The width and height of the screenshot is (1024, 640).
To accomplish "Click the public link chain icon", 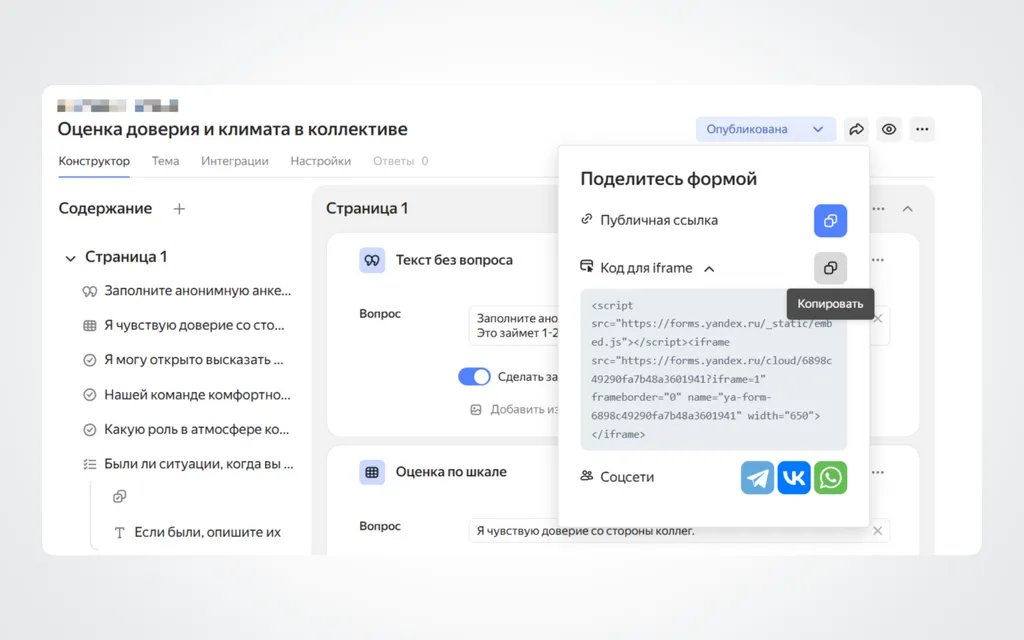I will (586, 219).
